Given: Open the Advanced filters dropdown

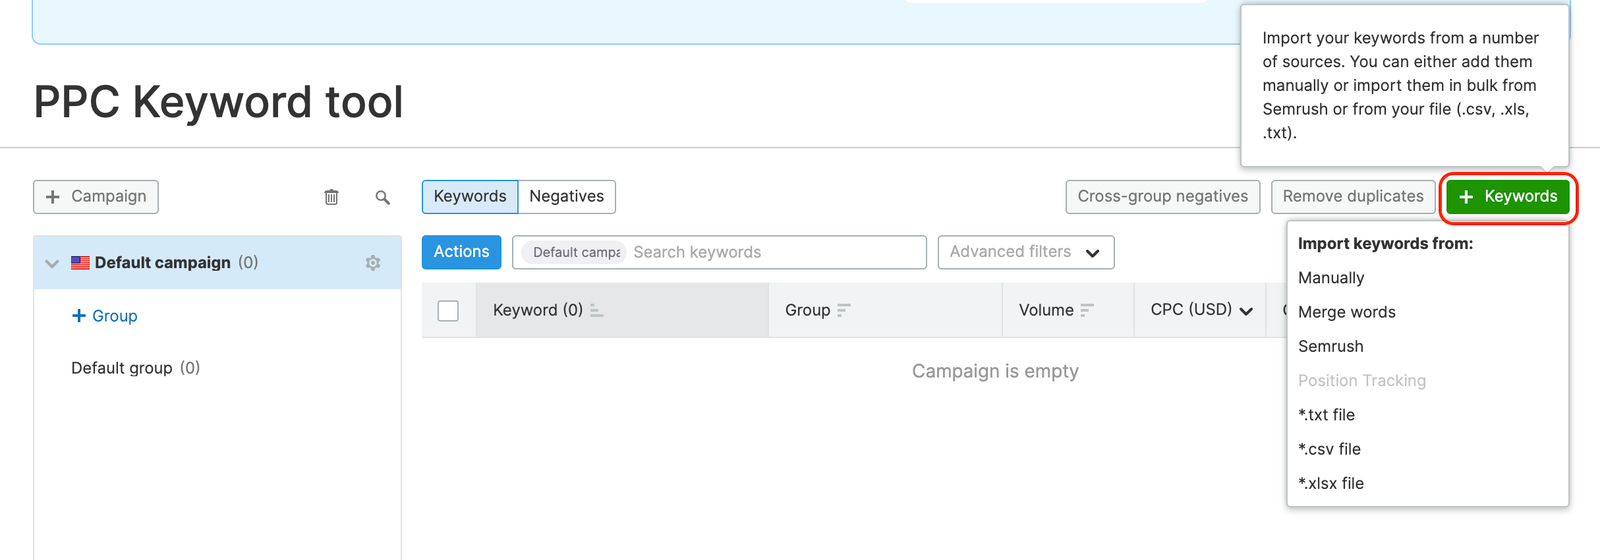Looking at the screenshot, I should pyautogui.click(x=1026, y=252).
